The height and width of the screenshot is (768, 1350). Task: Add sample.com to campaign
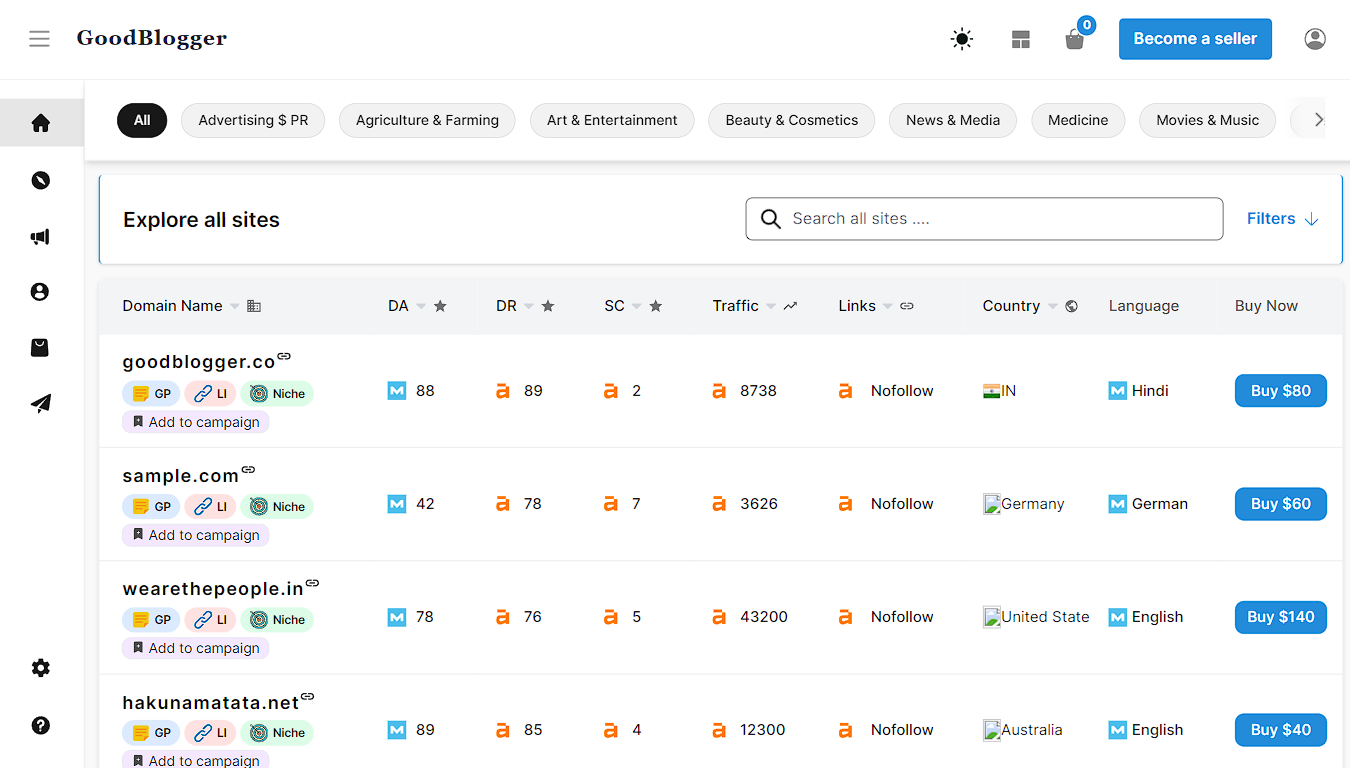[x=196, y=535]
